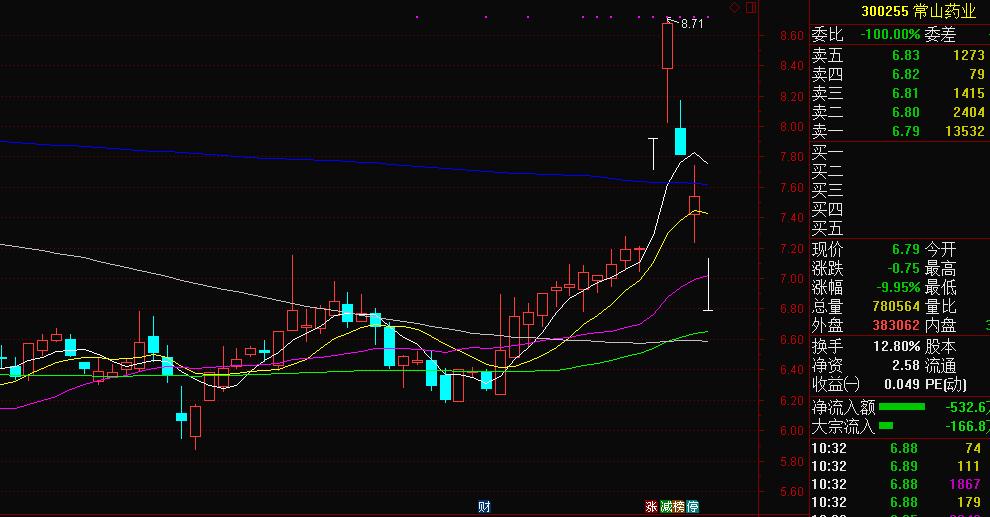This screenshot has height=517, width=990.
Task: Click the 最高 label
Action: [940, 268]
